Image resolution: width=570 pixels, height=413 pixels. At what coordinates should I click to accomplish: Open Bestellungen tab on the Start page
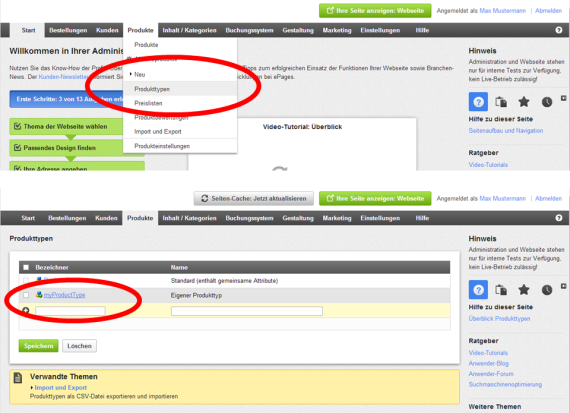click(68, 30)
